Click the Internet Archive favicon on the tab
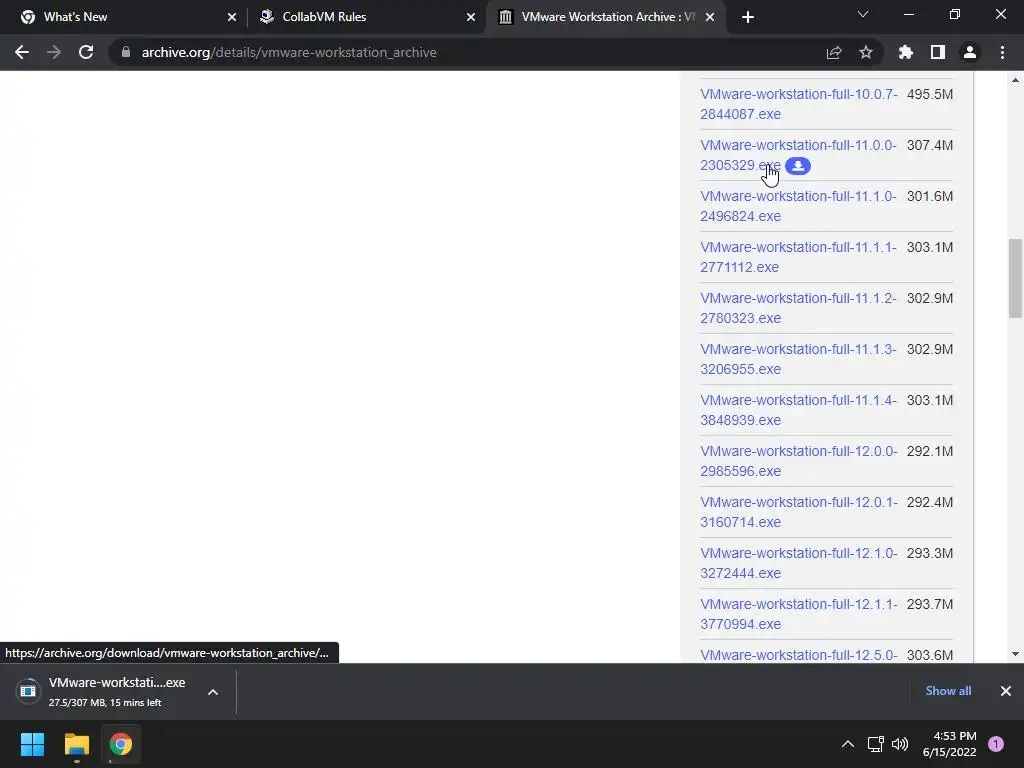This screenshot has width=1024, height=768. point(505,17)
